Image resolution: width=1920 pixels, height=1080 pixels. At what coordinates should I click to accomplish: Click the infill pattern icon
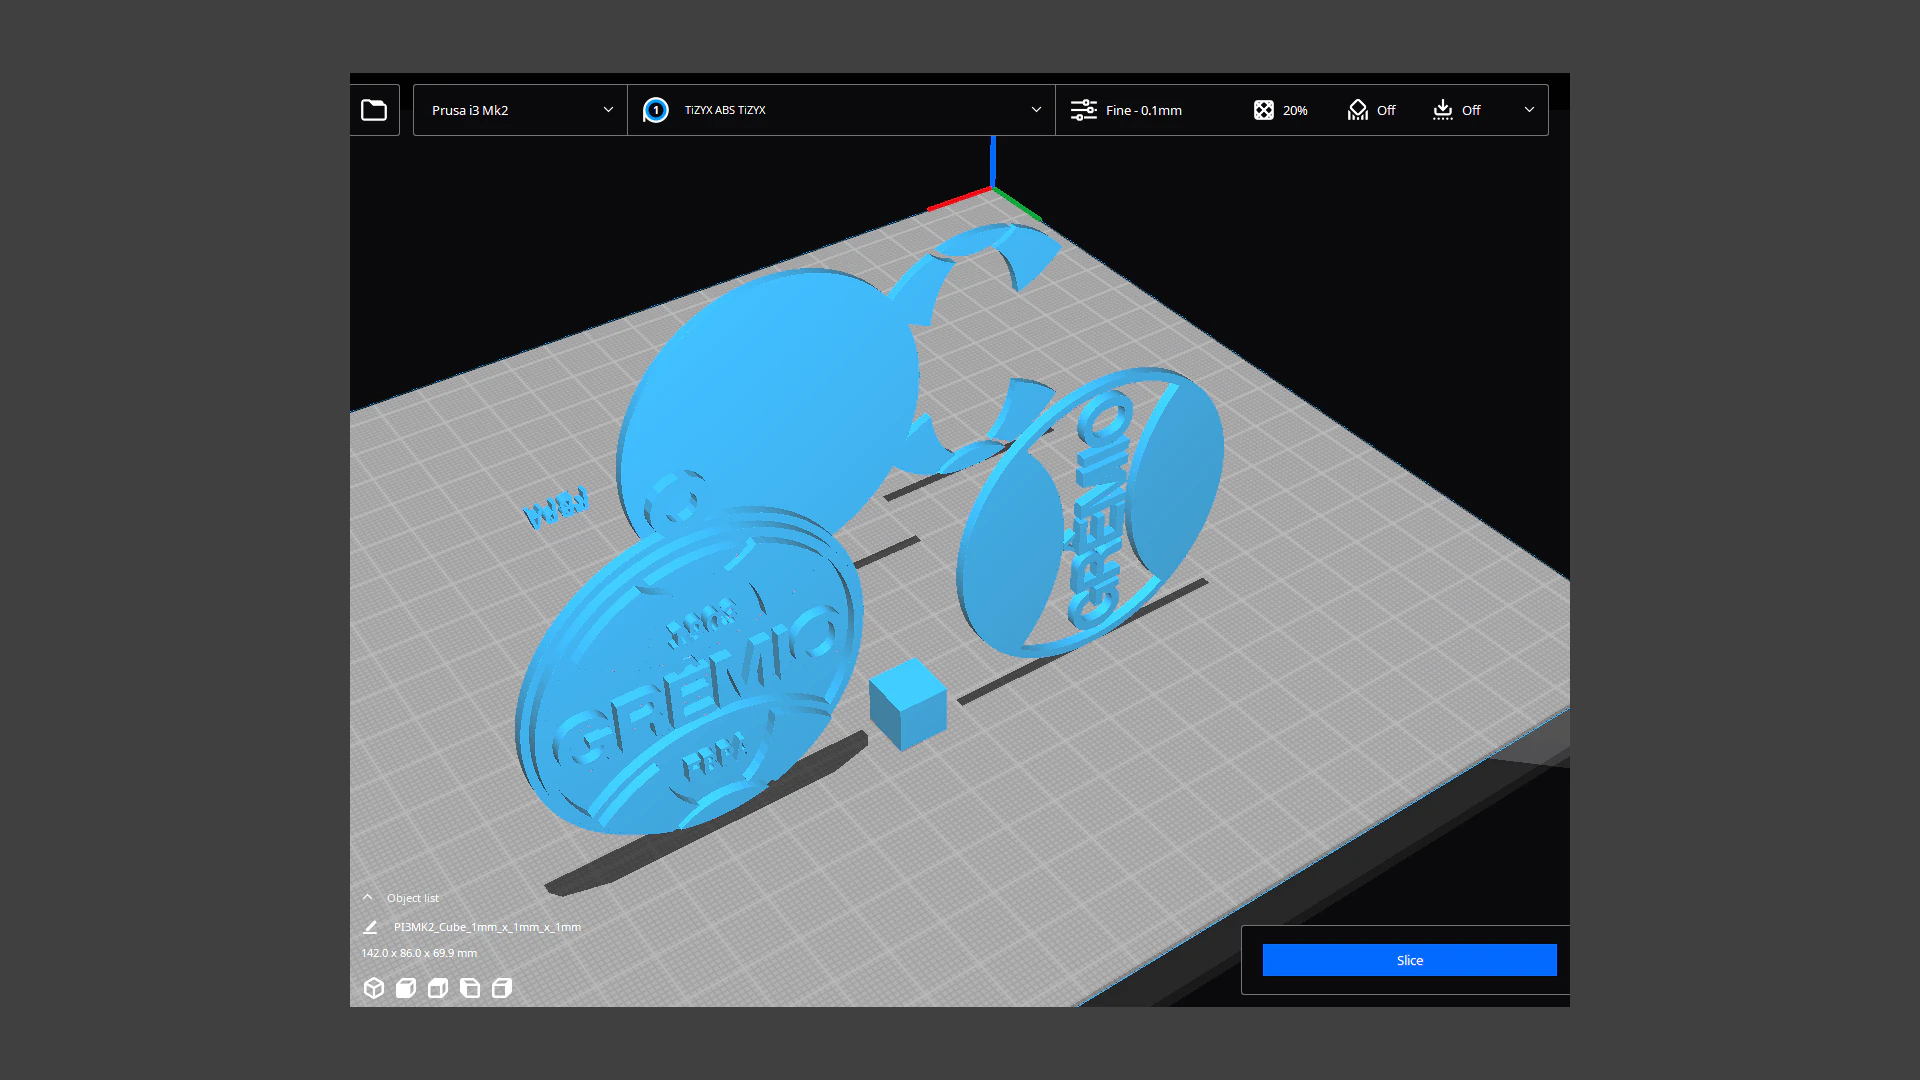1264,110
